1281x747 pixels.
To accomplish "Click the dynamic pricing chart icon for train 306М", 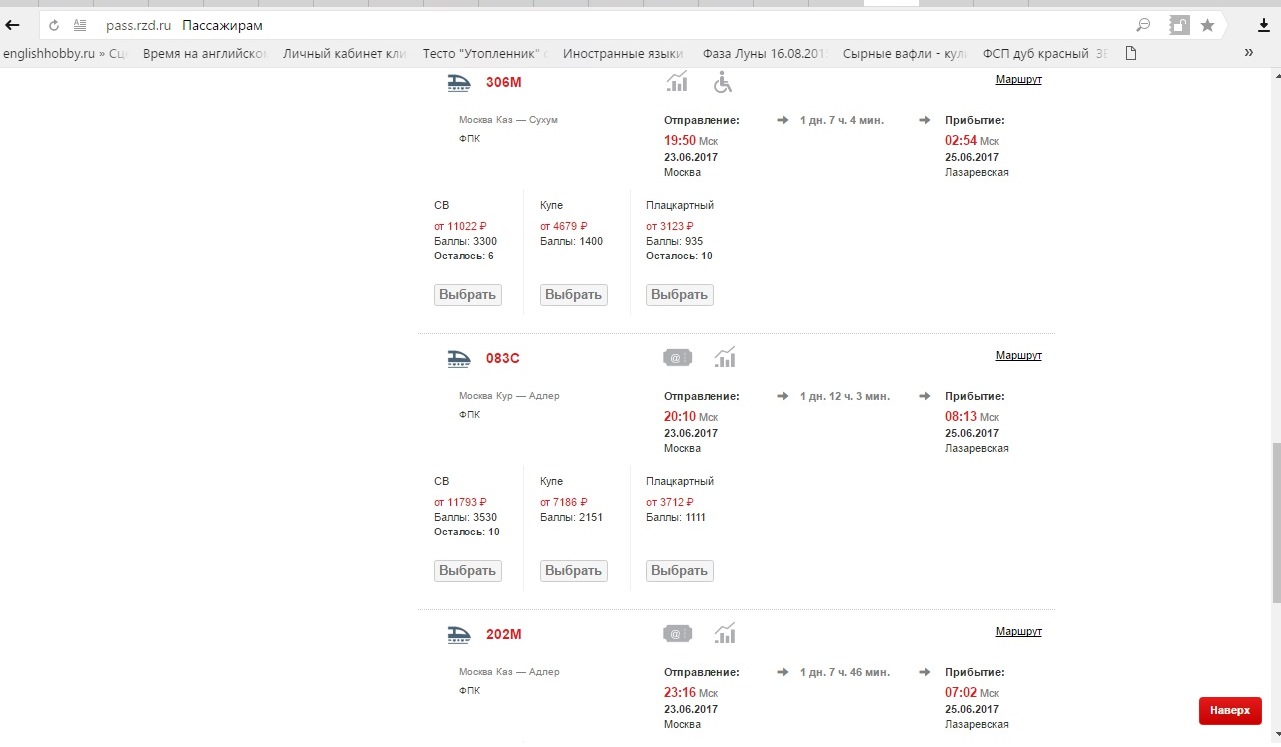I will coord(677,81).
